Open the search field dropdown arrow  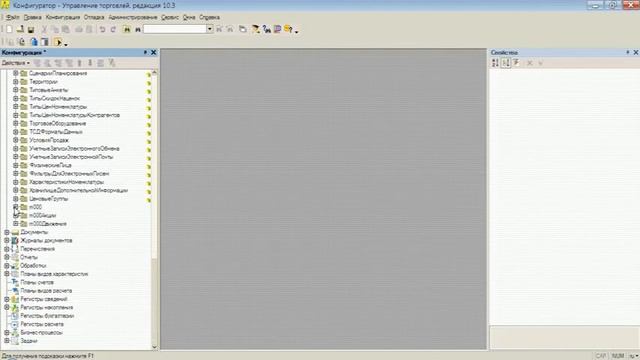coord(210,29)
